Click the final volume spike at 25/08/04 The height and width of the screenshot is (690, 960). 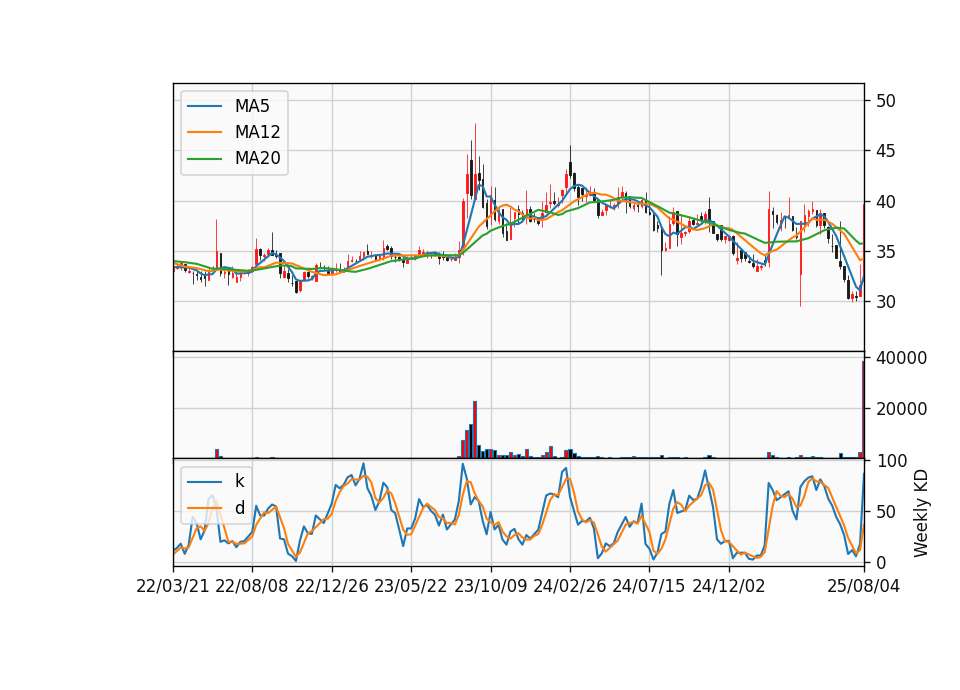863,410
